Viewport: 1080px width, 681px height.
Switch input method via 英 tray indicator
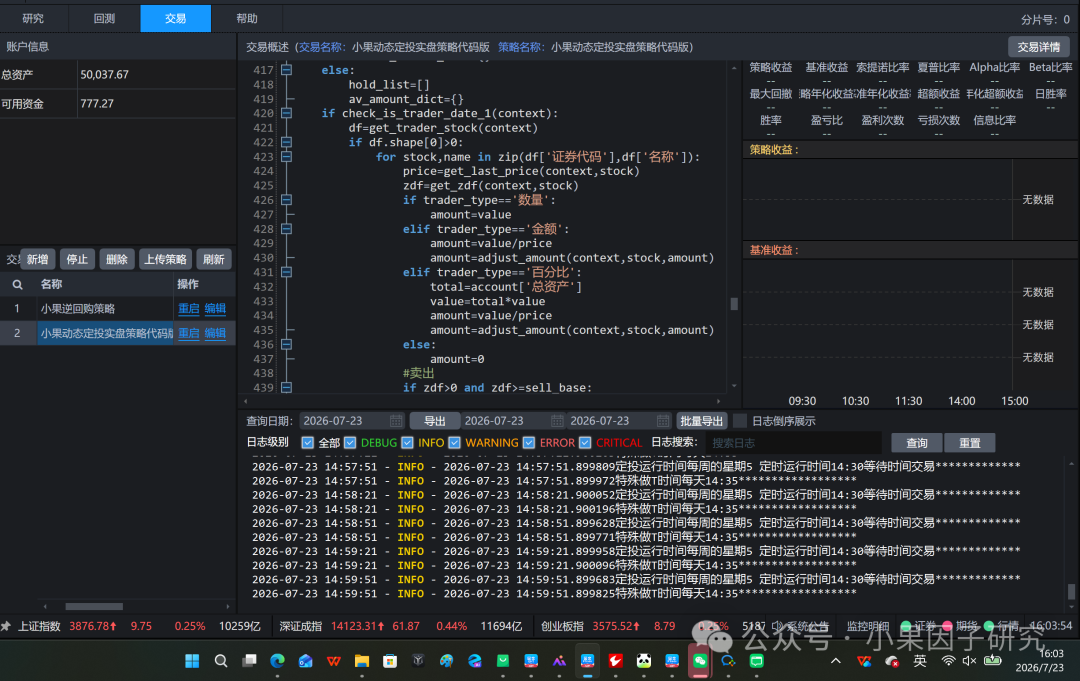(920, 661)
